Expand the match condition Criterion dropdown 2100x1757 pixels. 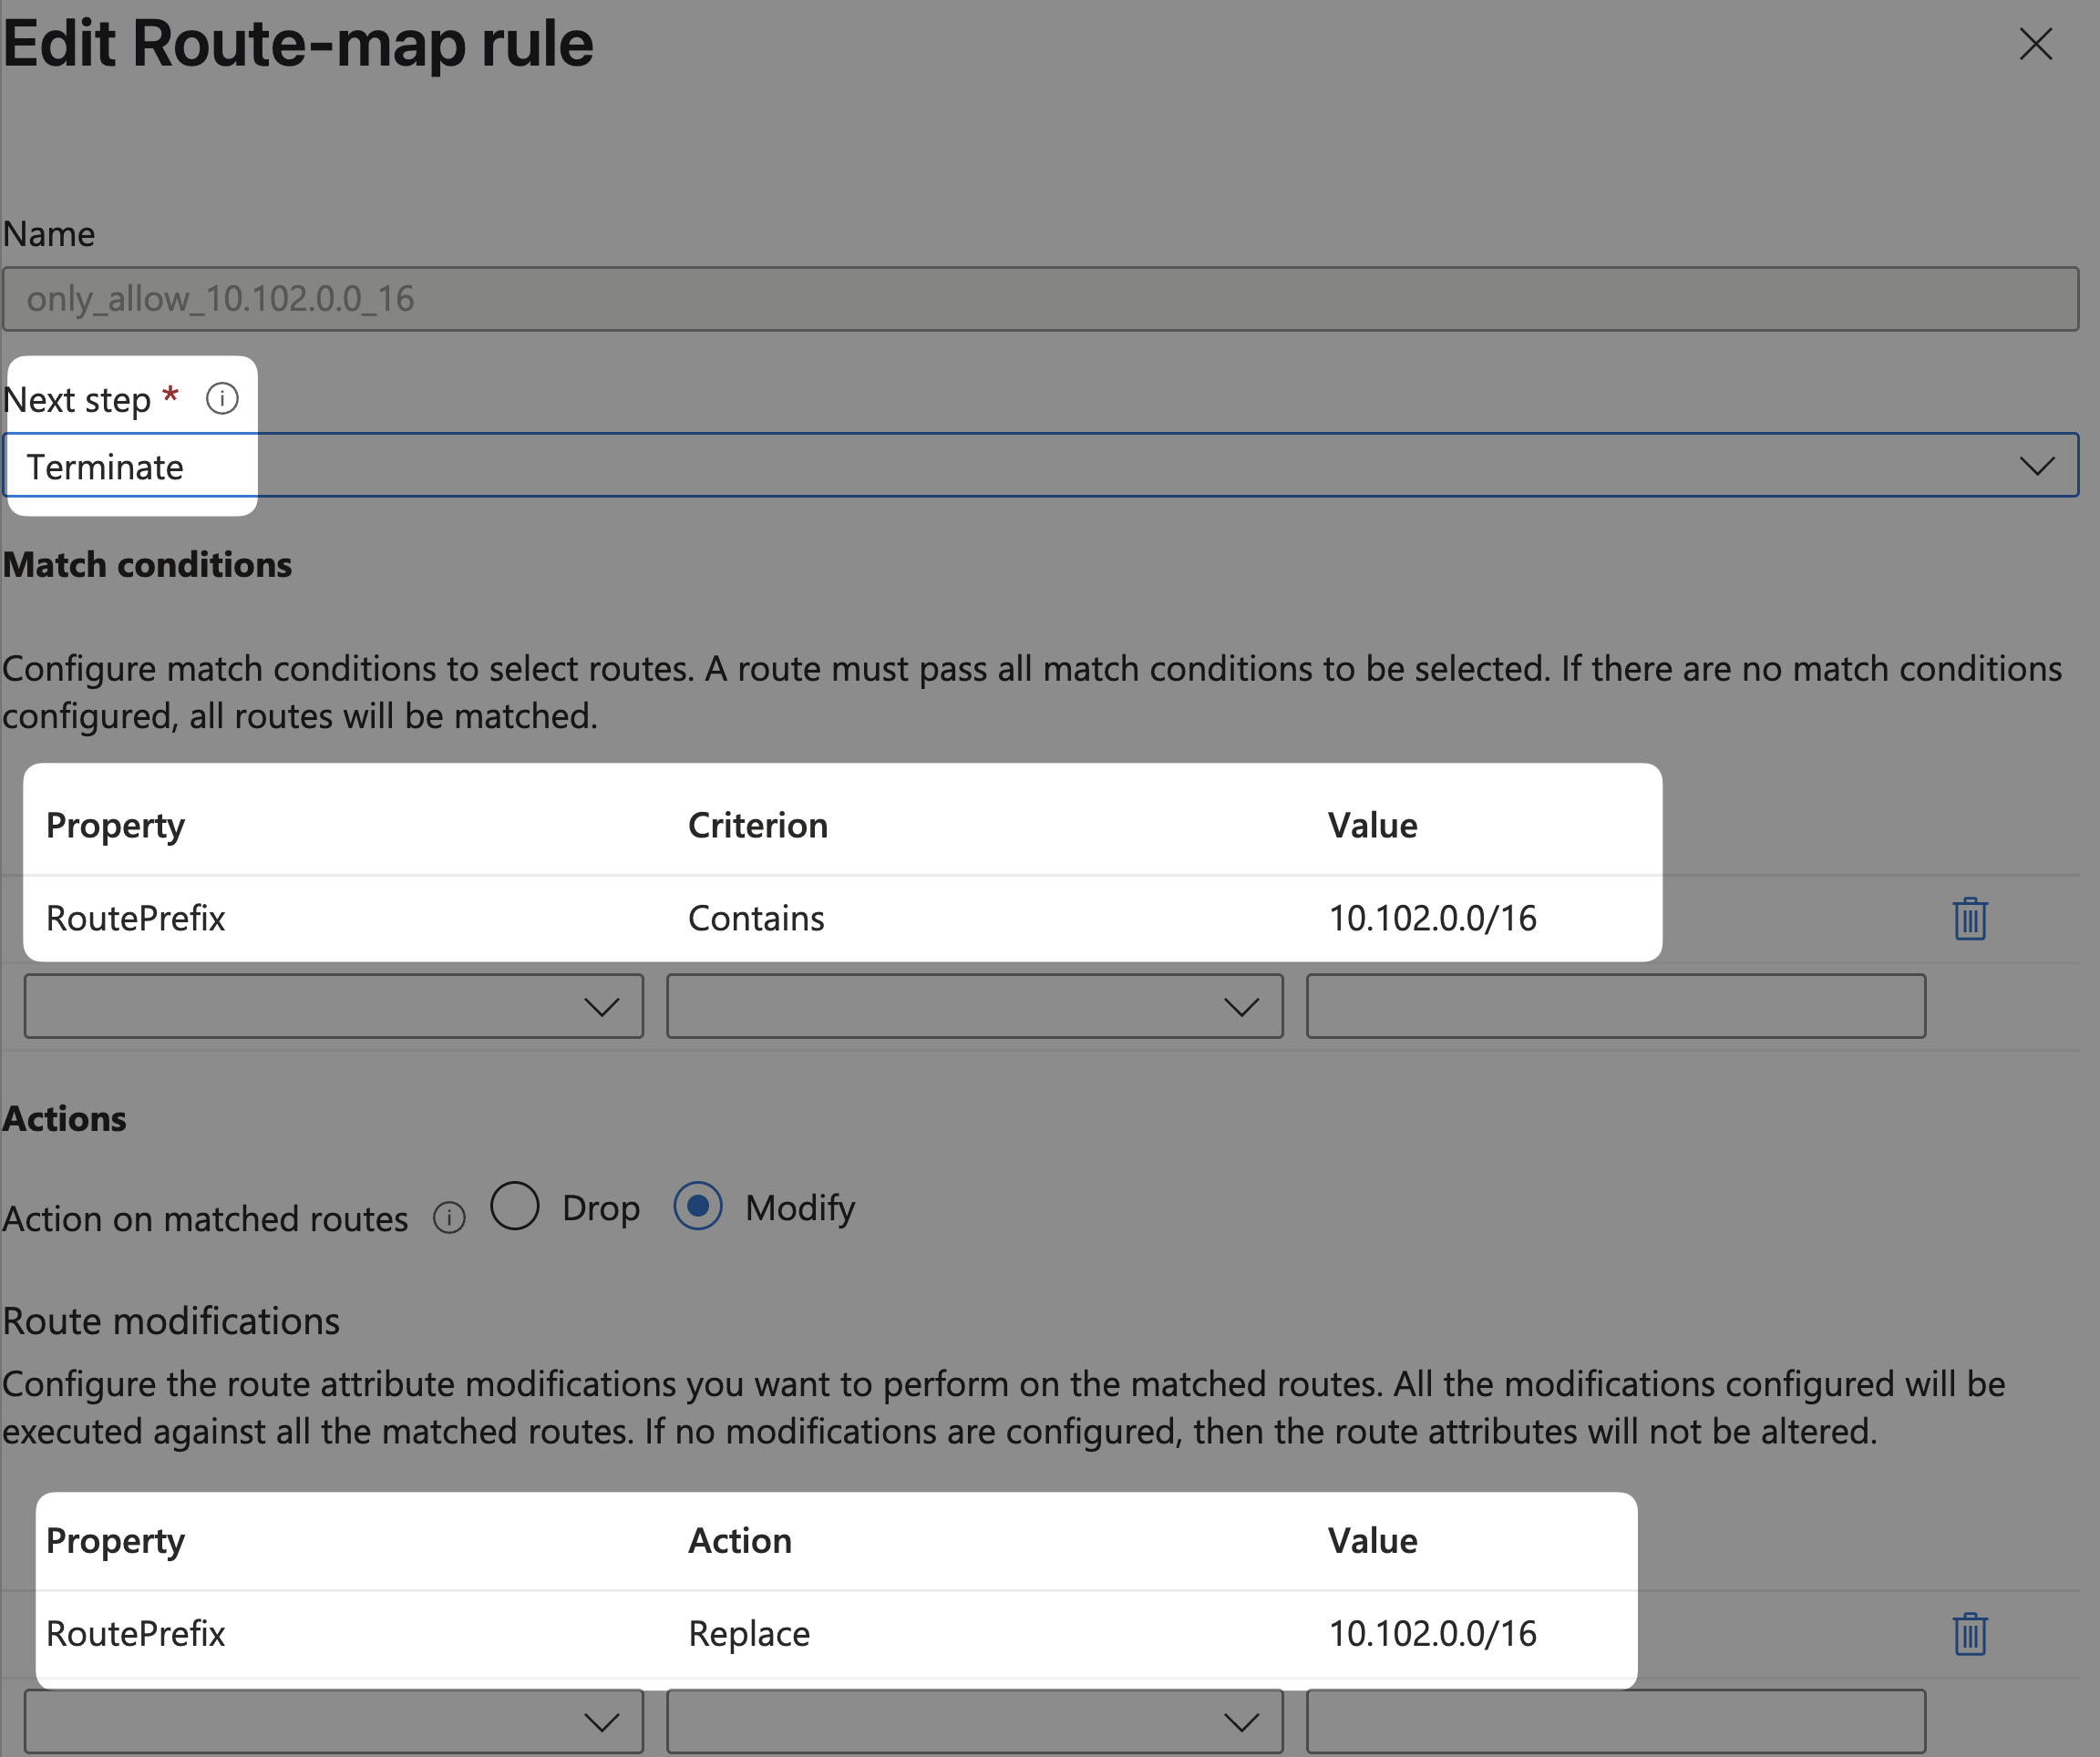pos(974,1007)
